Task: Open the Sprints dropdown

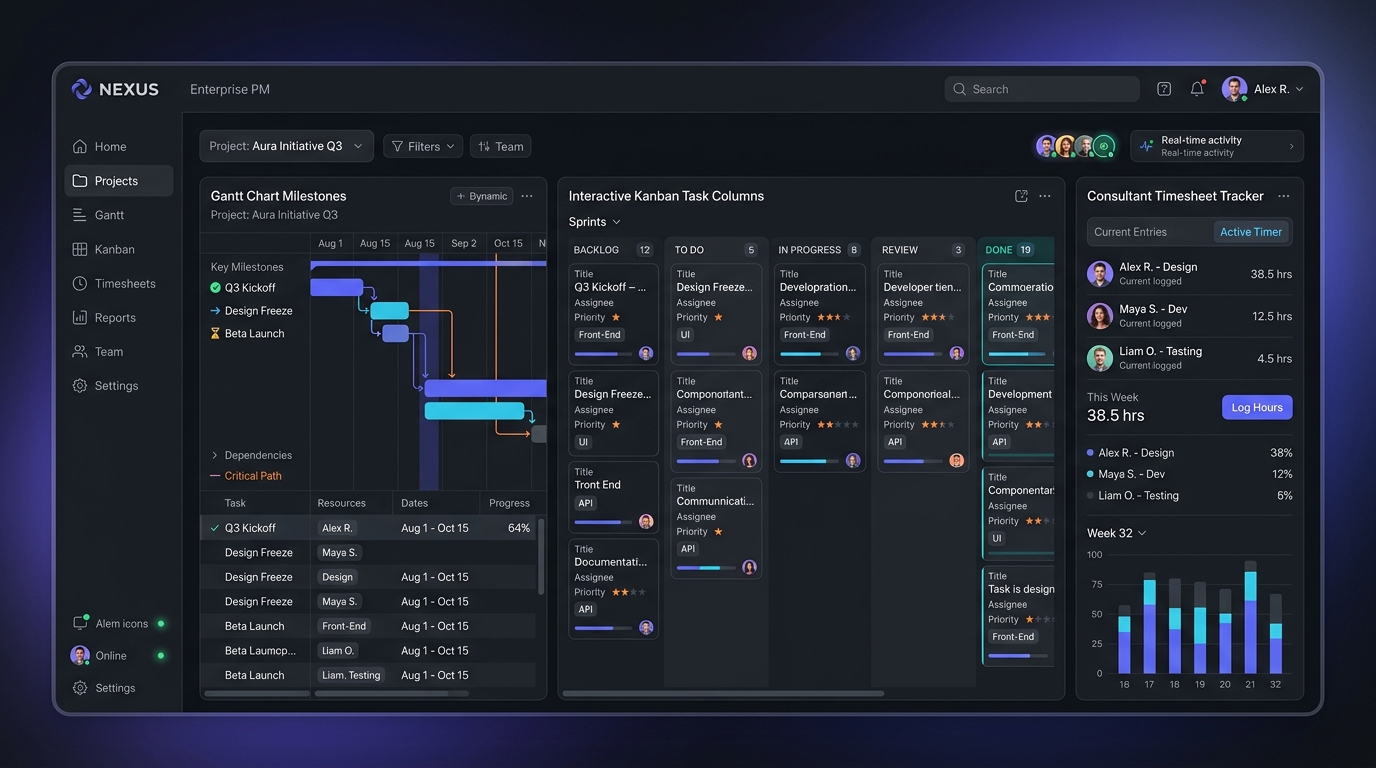Action: tap(595, 222)
